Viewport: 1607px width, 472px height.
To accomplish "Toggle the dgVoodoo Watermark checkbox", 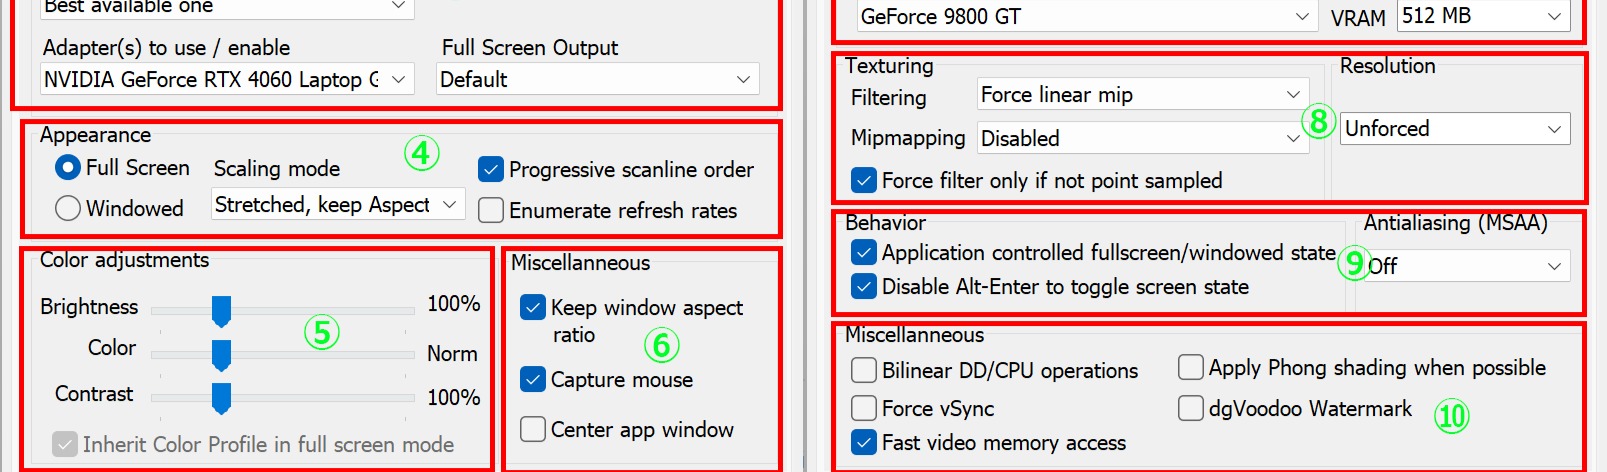I will 1191,408.
